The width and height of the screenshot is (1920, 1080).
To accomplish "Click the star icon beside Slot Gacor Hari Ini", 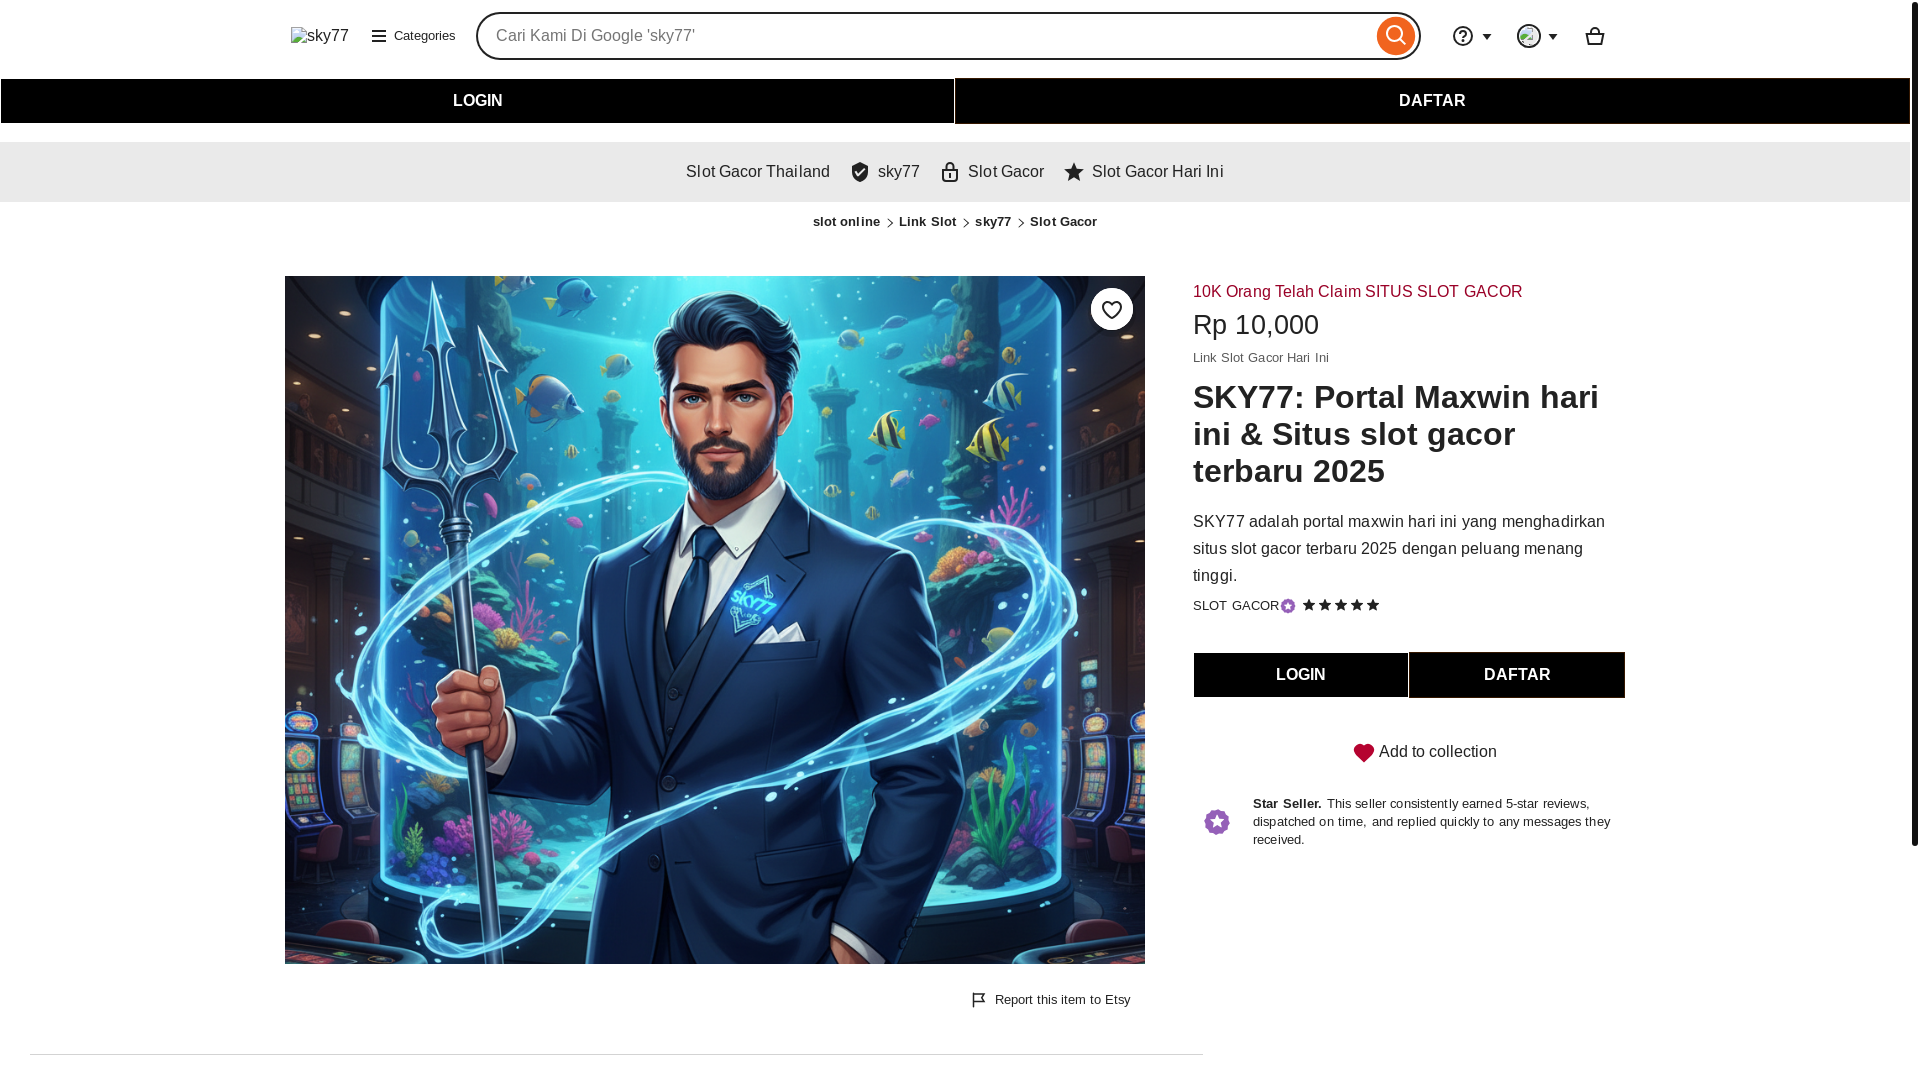I will 1074,172.
